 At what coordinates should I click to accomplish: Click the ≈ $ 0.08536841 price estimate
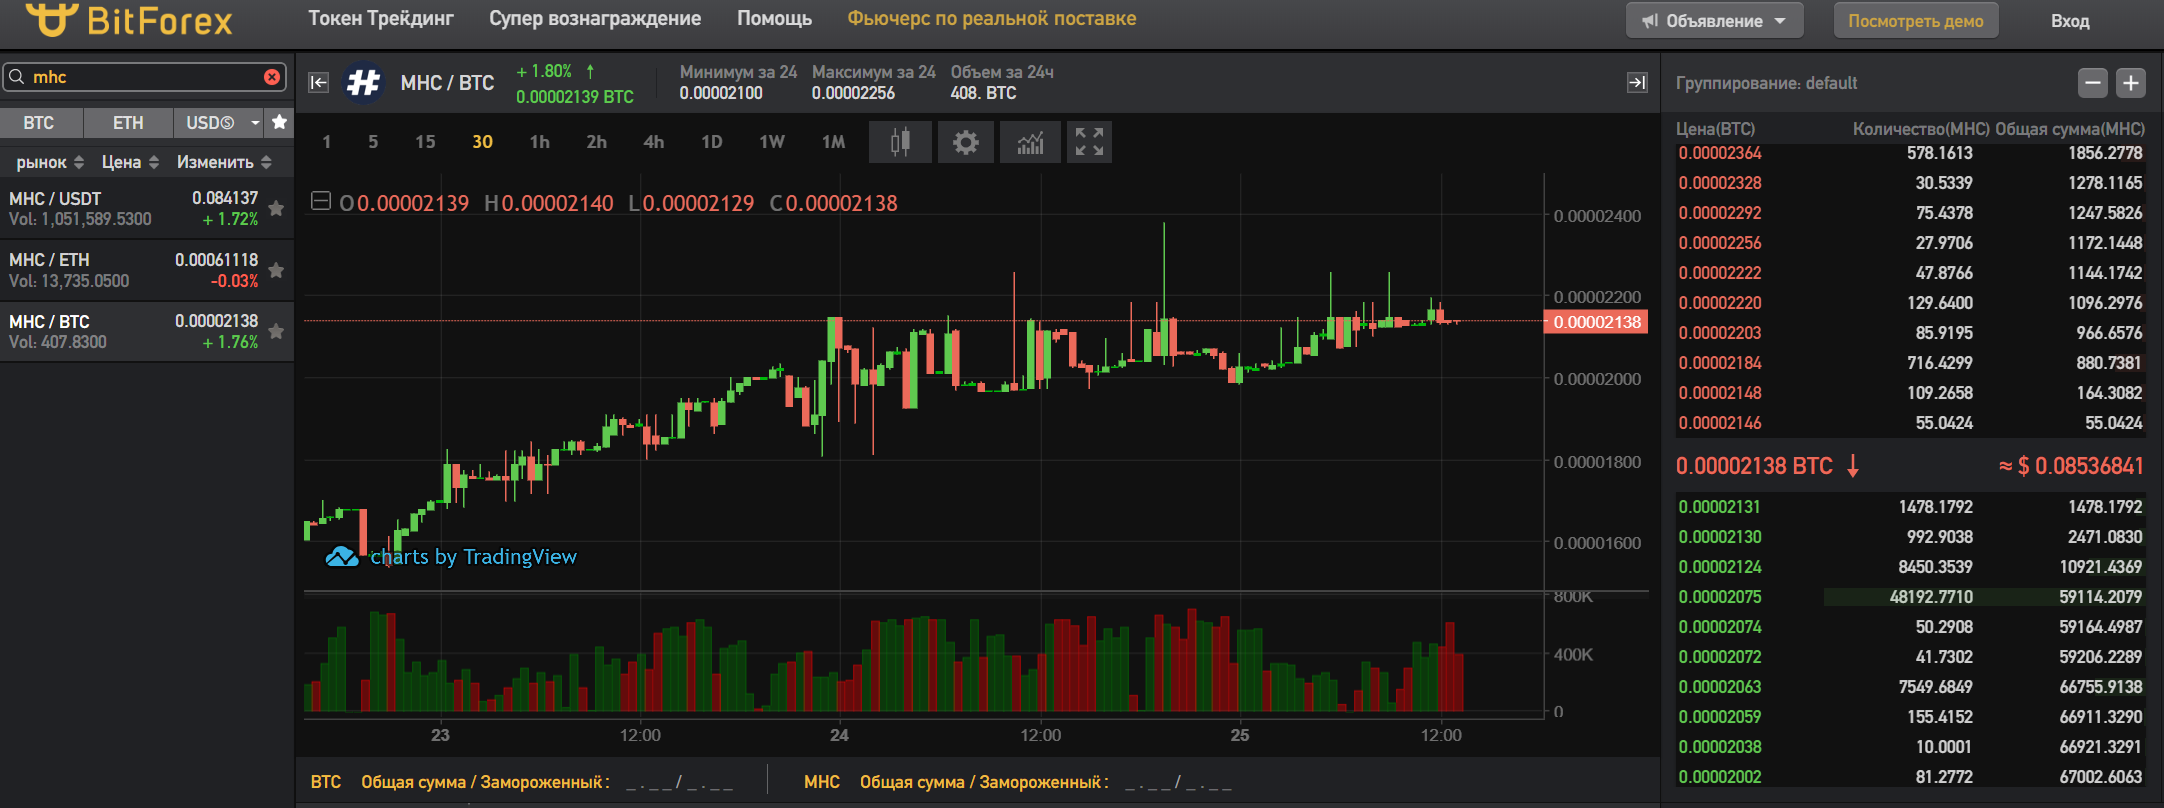click(2071, 466)
